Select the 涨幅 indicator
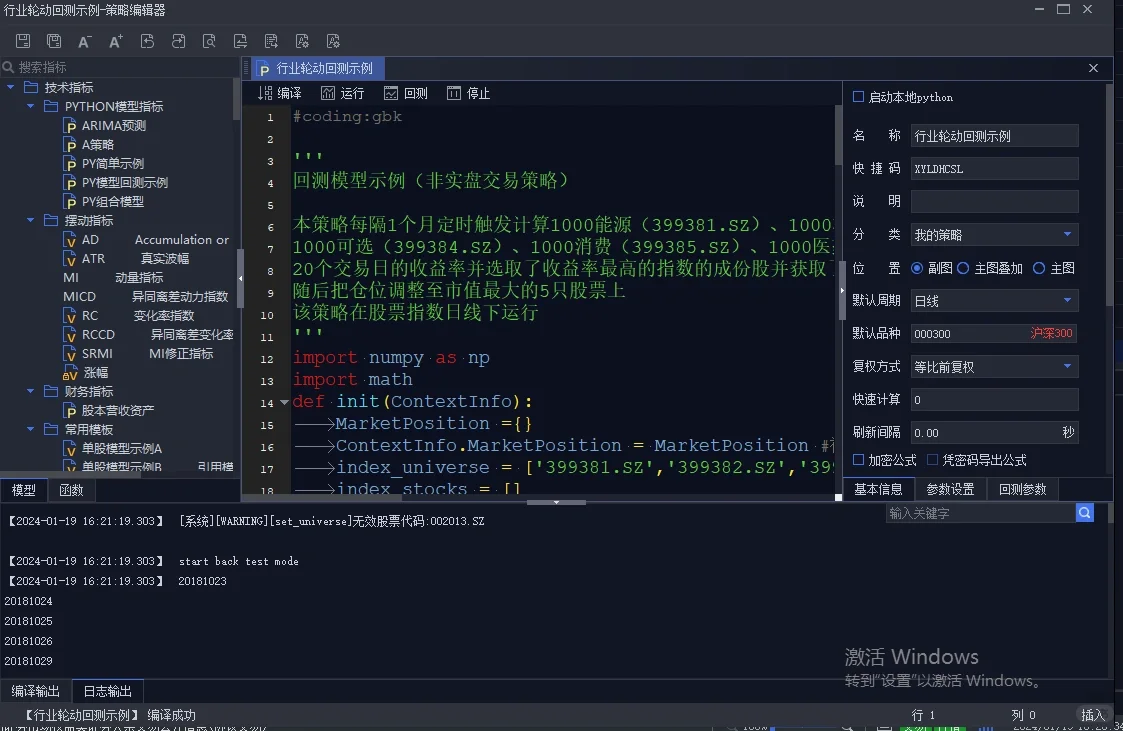This screenshot has width=1123, height=731. [x=86, y=372]
